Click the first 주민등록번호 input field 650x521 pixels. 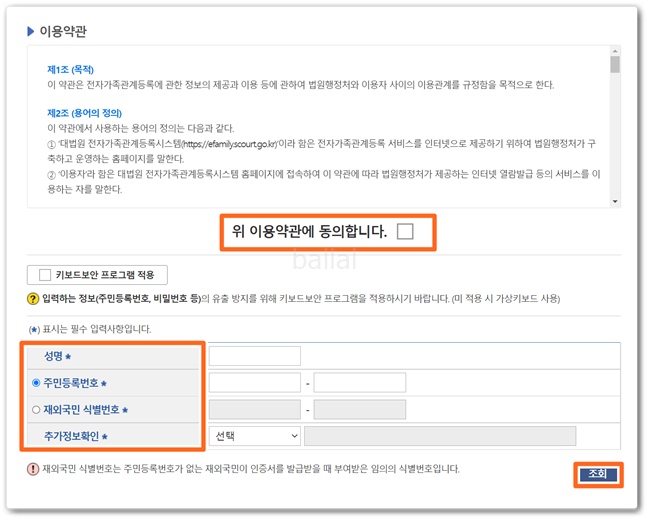[255, 383]
